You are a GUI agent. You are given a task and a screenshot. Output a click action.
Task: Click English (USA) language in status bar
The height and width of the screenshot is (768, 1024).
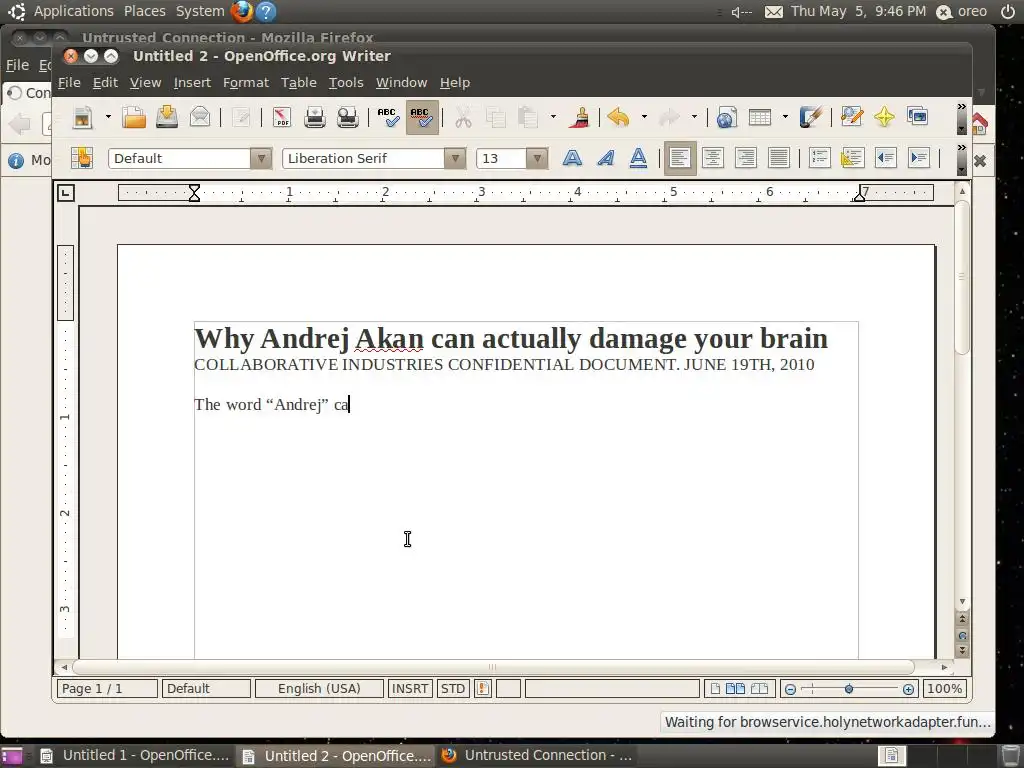tap(319, 688)
